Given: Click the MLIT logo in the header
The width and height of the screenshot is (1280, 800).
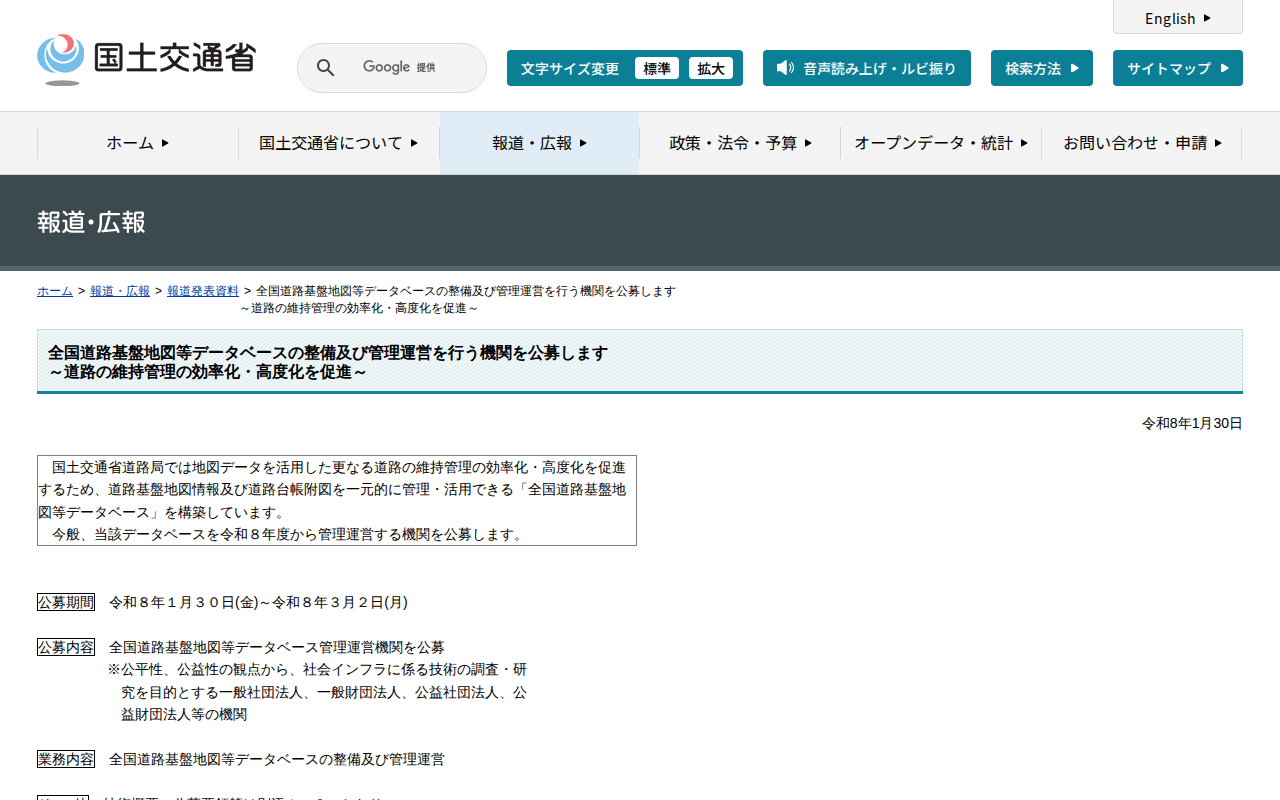Looking at the screenshot, I should [x=146, y=59].
